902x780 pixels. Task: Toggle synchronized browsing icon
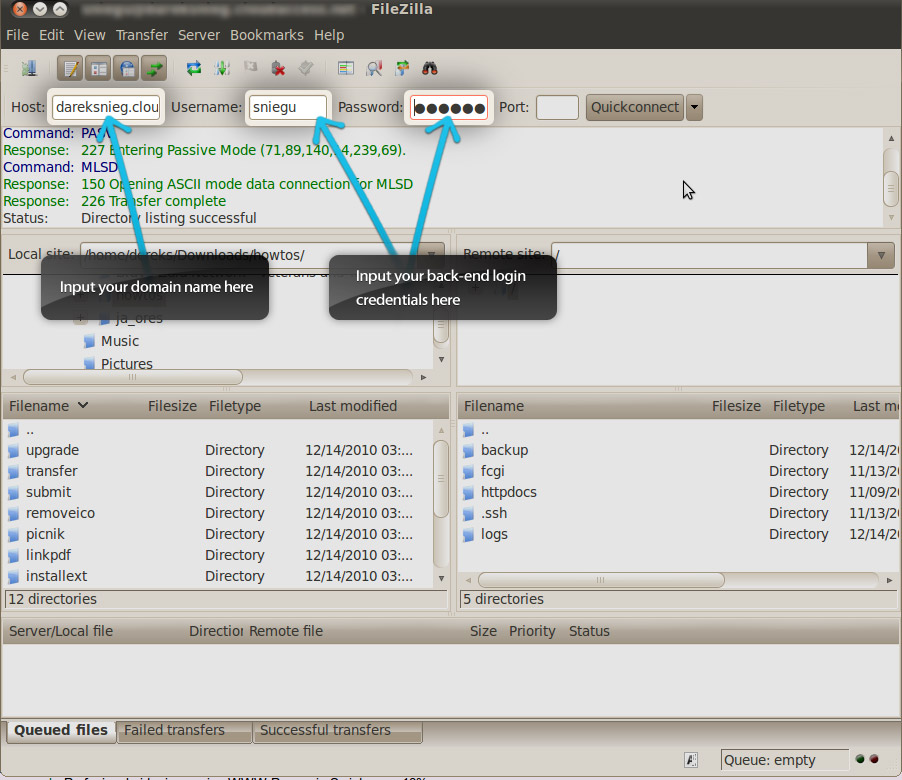pyautogui.click(x=402, y=68)
